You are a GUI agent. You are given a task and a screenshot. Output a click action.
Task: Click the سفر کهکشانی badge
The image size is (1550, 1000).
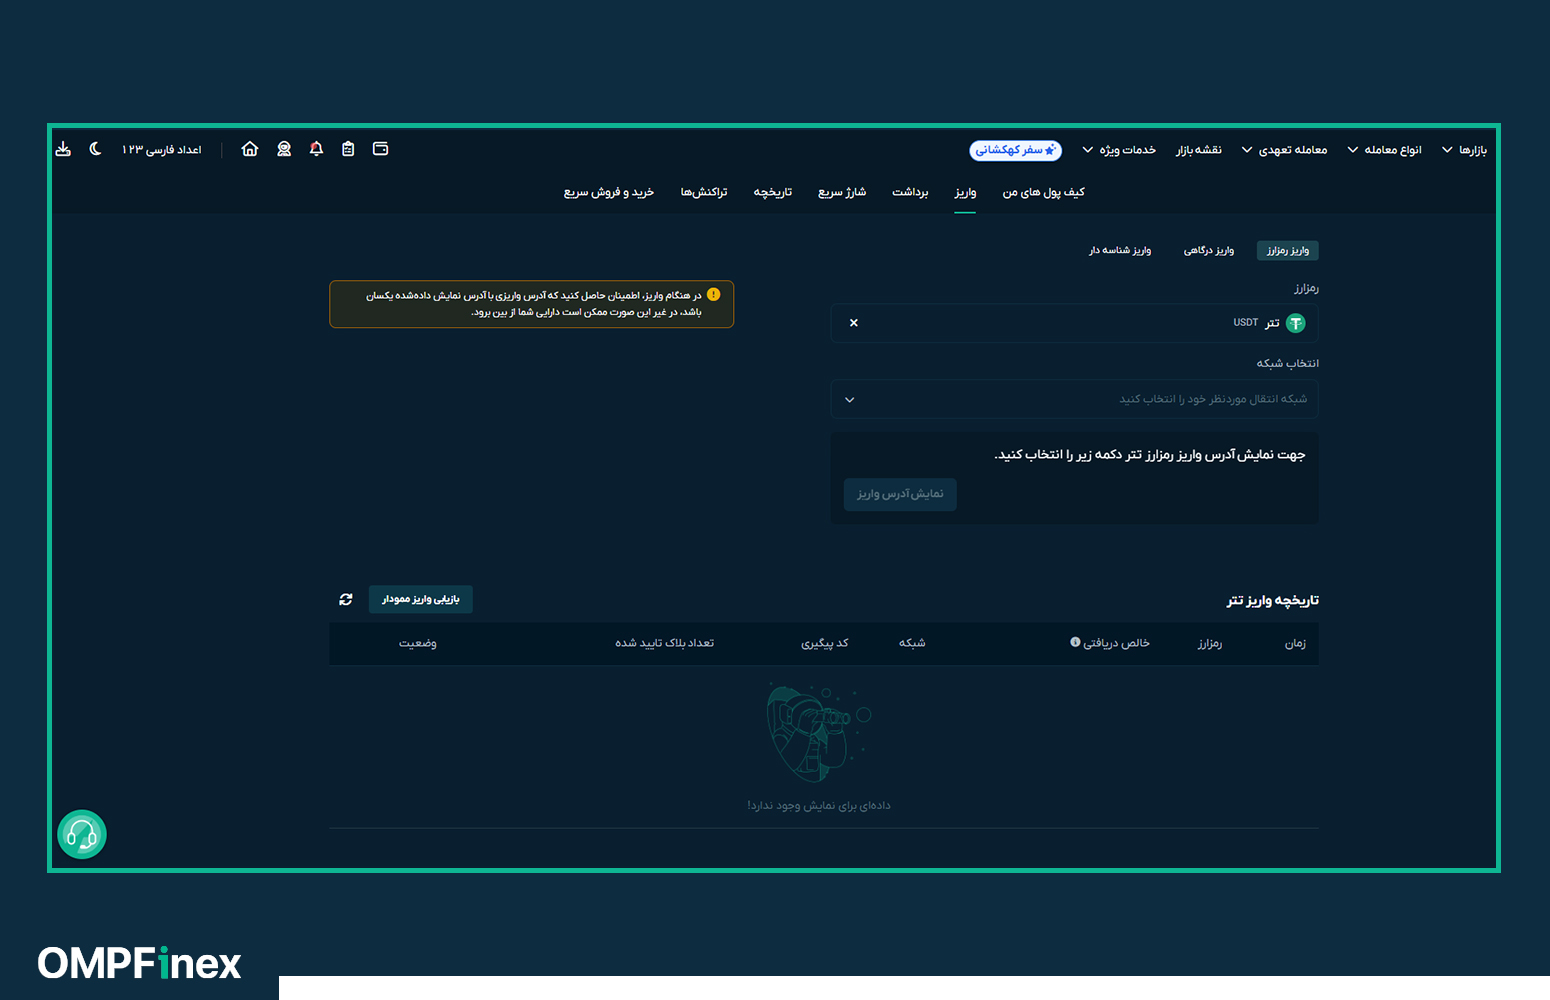click(x=1015, y=150)
